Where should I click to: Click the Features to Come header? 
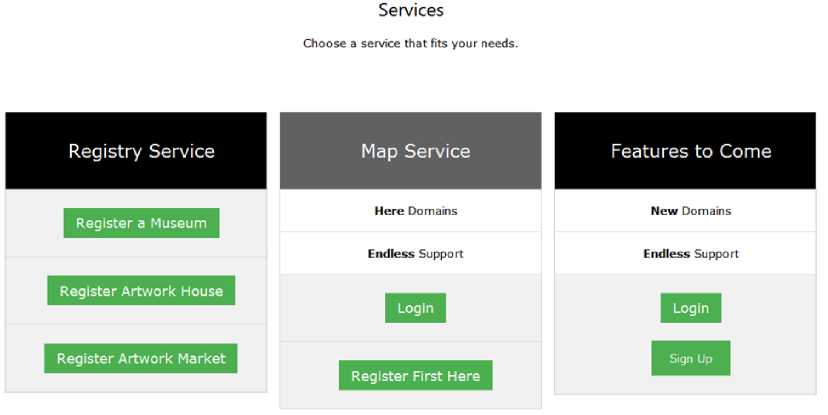pos(690,151)
